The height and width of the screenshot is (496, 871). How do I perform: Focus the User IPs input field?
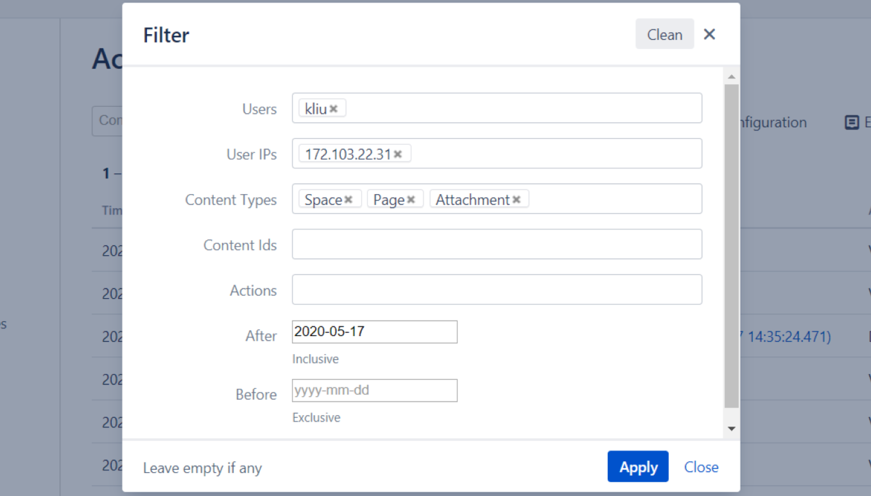(550, 154)
